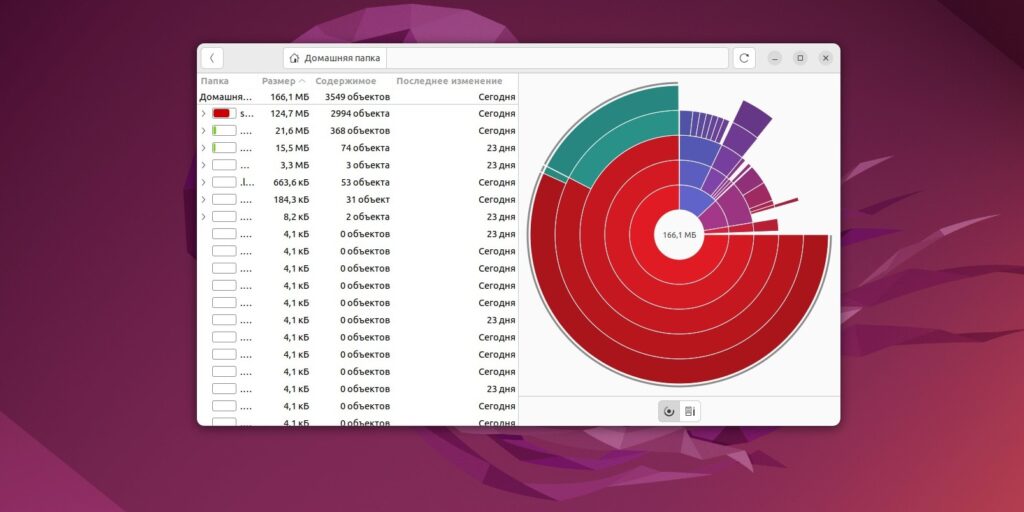This screenshot has height=512, width=1024.
Task: Click the 31 объект cell
Action: tap(368, 199)
